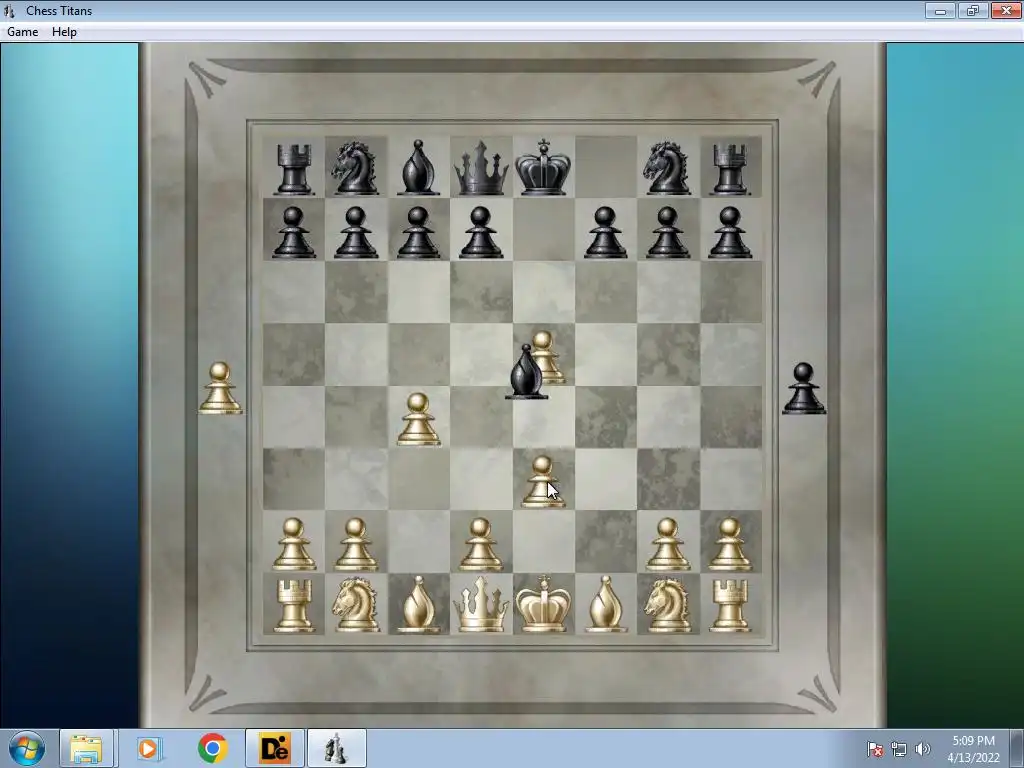Viewport: 1024px width, 768px height.
Task: Select the black pawn on h7
Action: pyautogui.click(x=730, y=232)
